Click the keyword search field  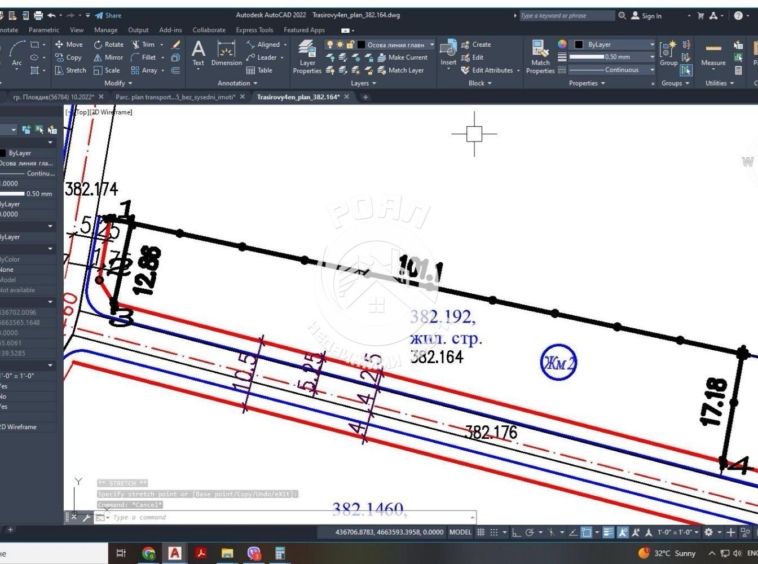(x=567, y=16)
